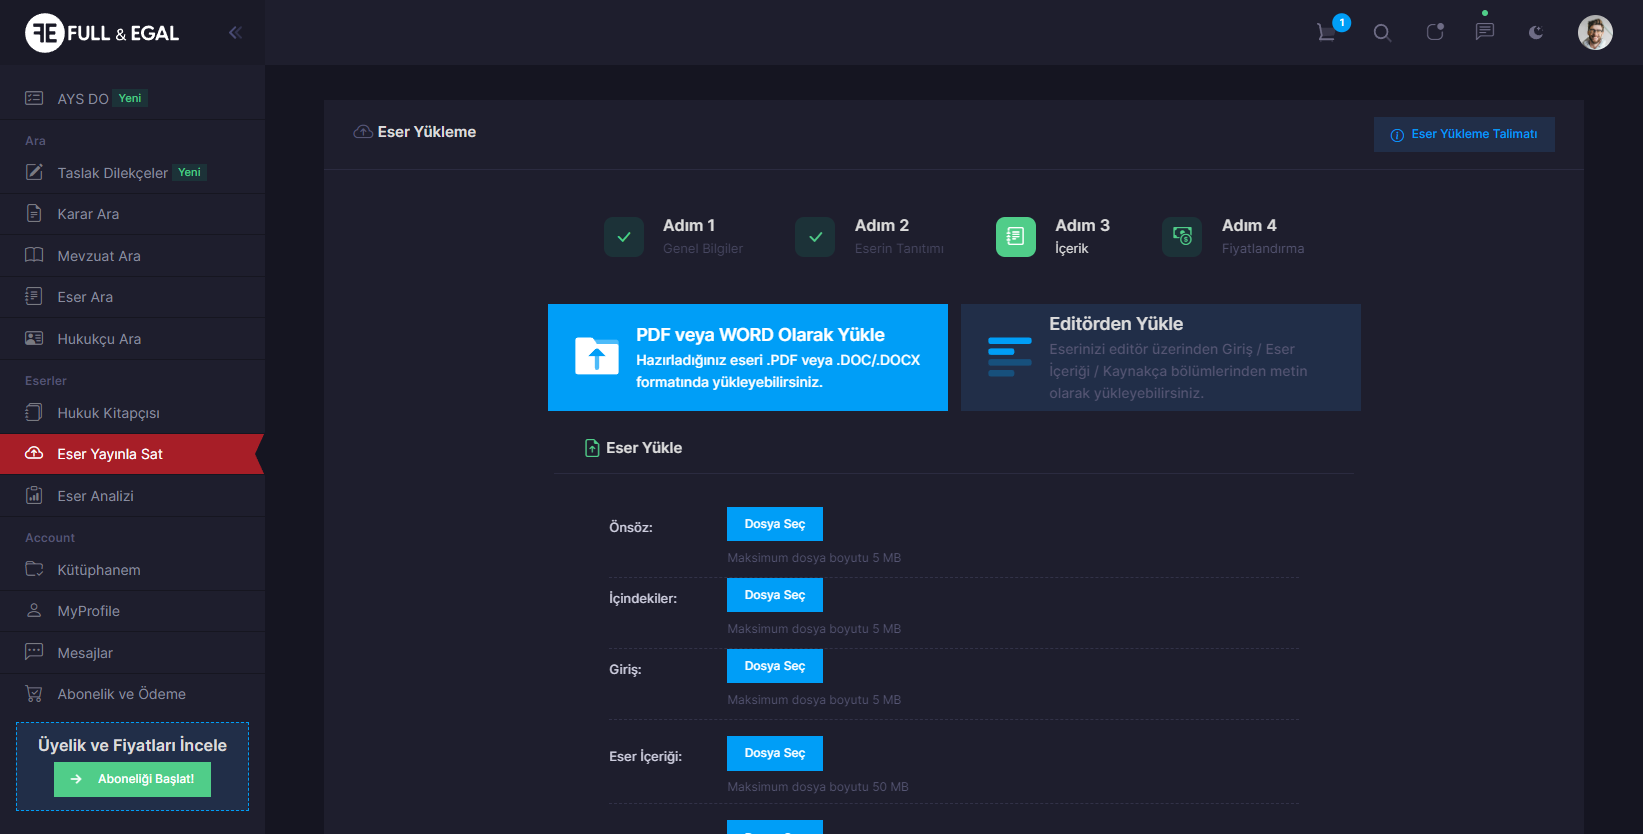Choose Editörden Yükle upload option
This screenshot has height=834, width=1643.
pyautogui.click(x=1160, y=357)
